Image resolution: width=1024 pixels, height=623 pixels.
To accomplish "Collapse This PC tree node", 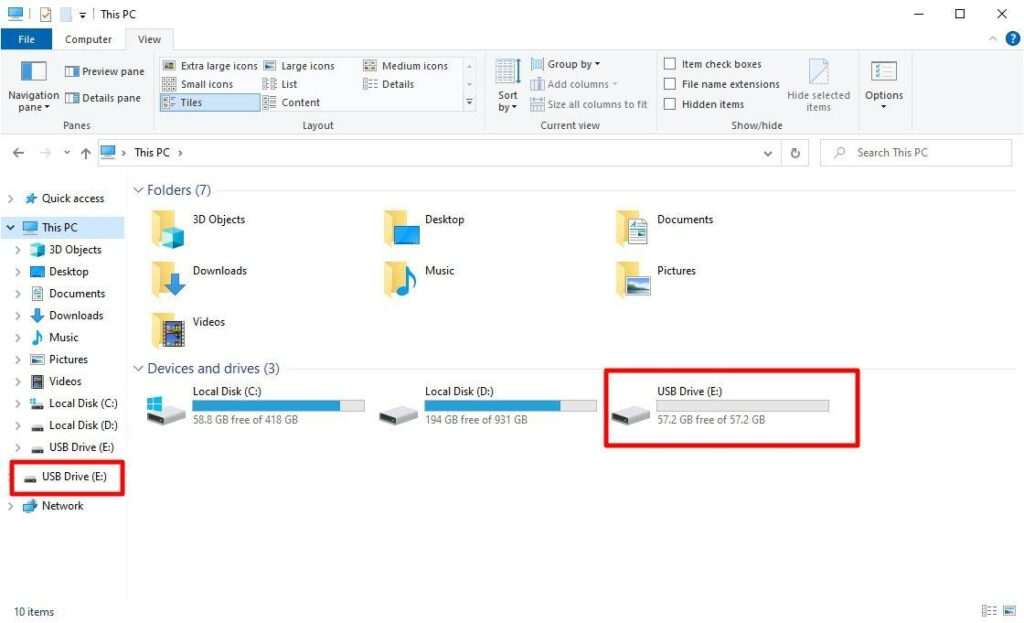I will click(10, 227).
